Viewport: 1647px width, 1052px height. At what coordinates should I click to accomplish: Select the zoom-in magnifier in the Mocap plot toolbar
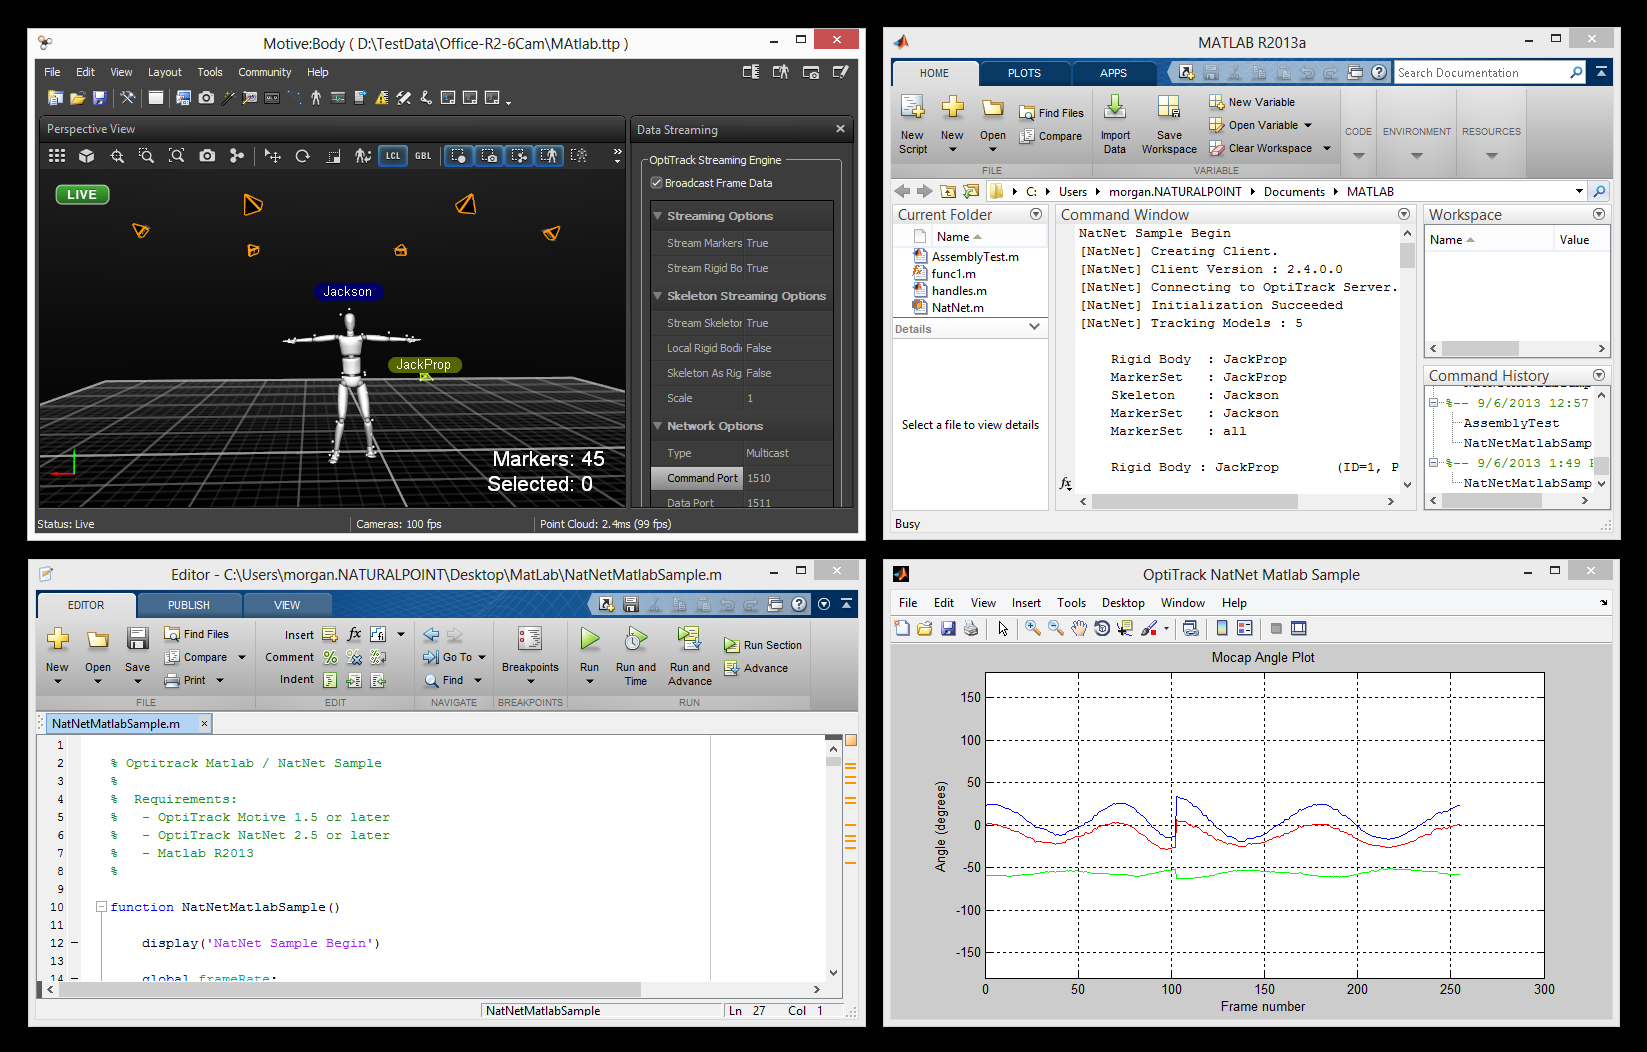[1031, 628]
